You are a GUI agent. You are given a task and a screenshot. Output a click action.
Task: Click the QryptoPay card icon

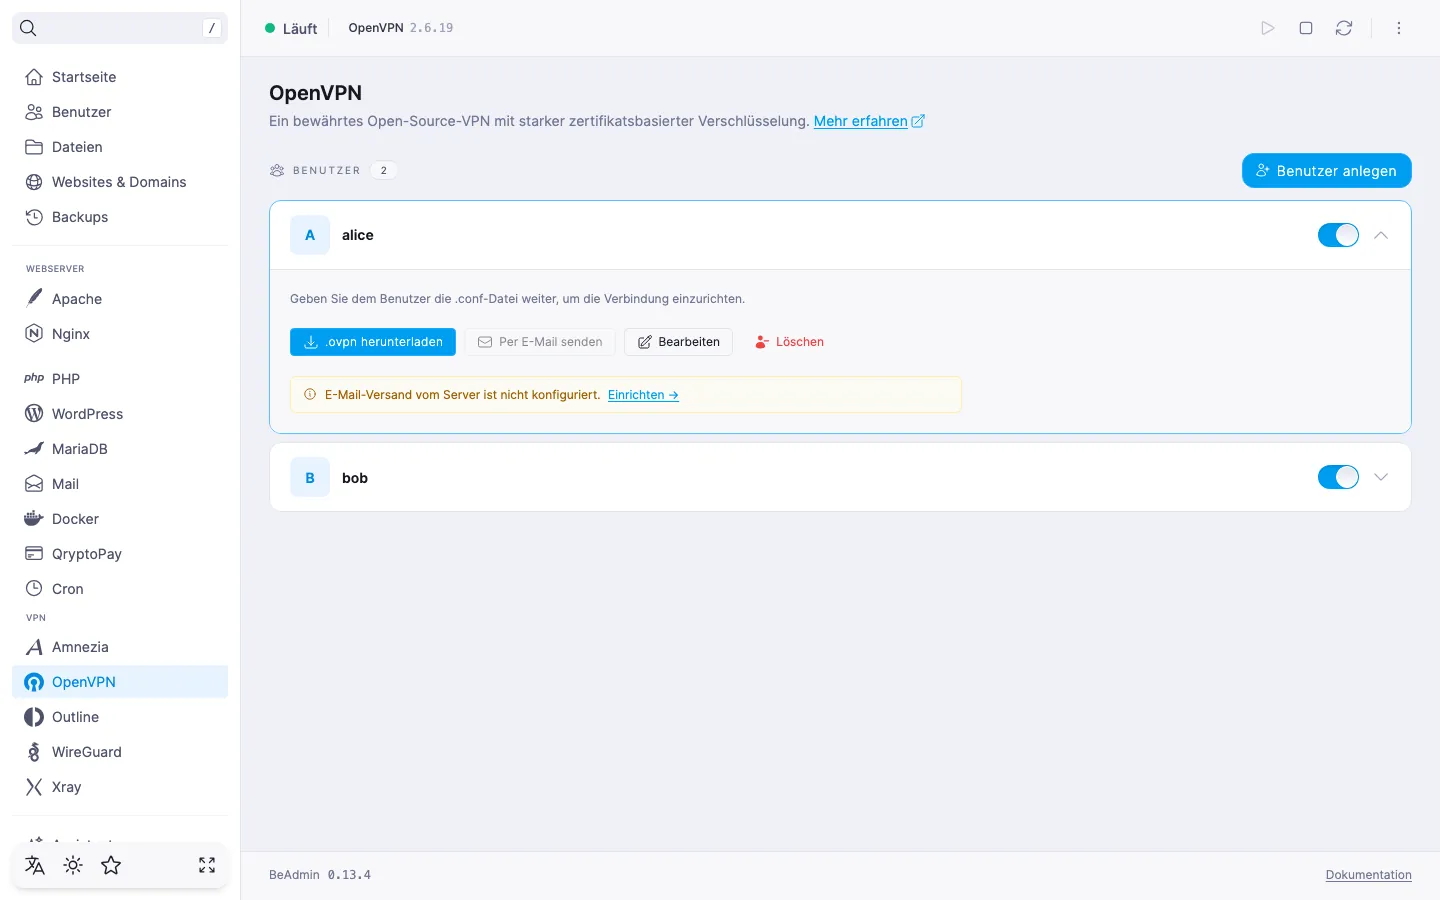pos(34,554)
